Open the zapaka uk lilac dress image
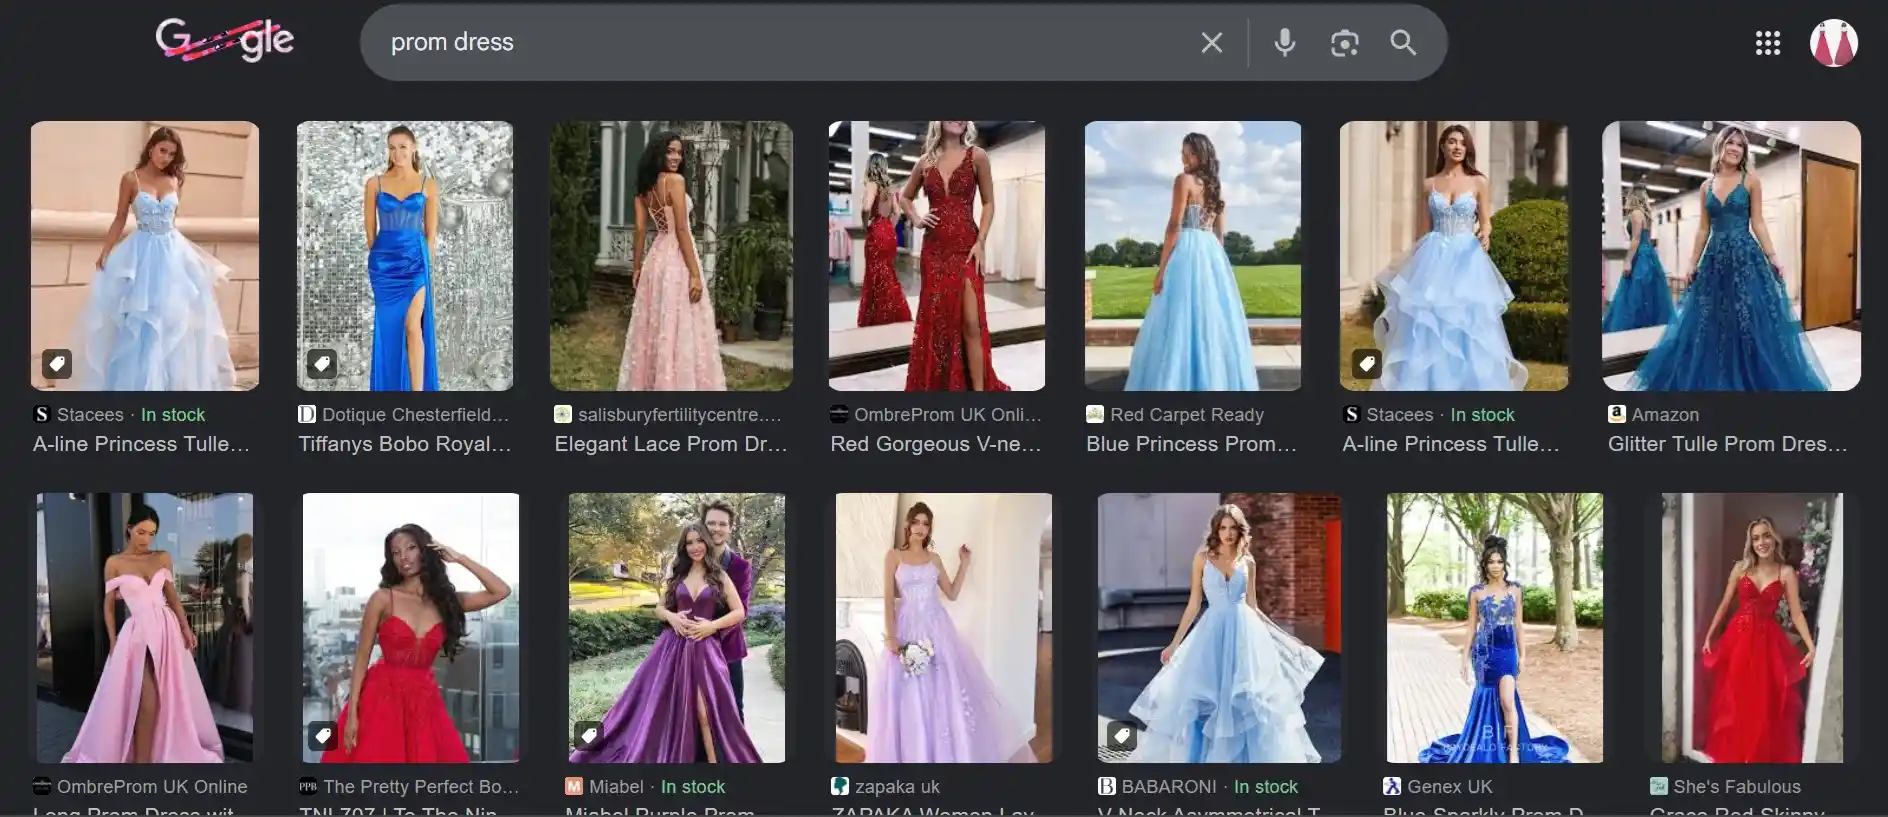This screenshot has width=1888, height=817. pyautogui.click(x=943, y=628)
